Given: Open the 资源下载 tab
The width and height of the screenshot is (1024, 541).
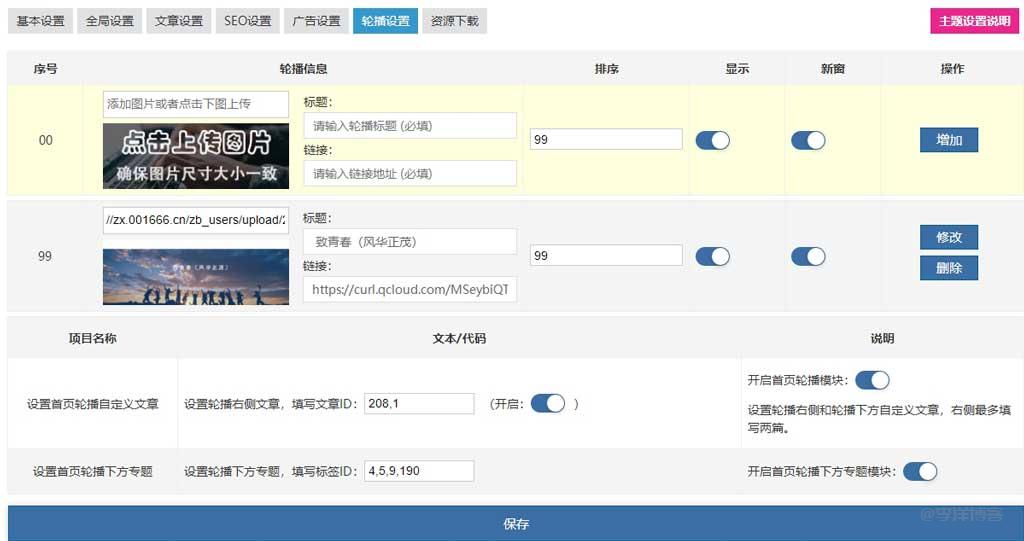Looking at the screenshot, I should click(x=454, y=21).
